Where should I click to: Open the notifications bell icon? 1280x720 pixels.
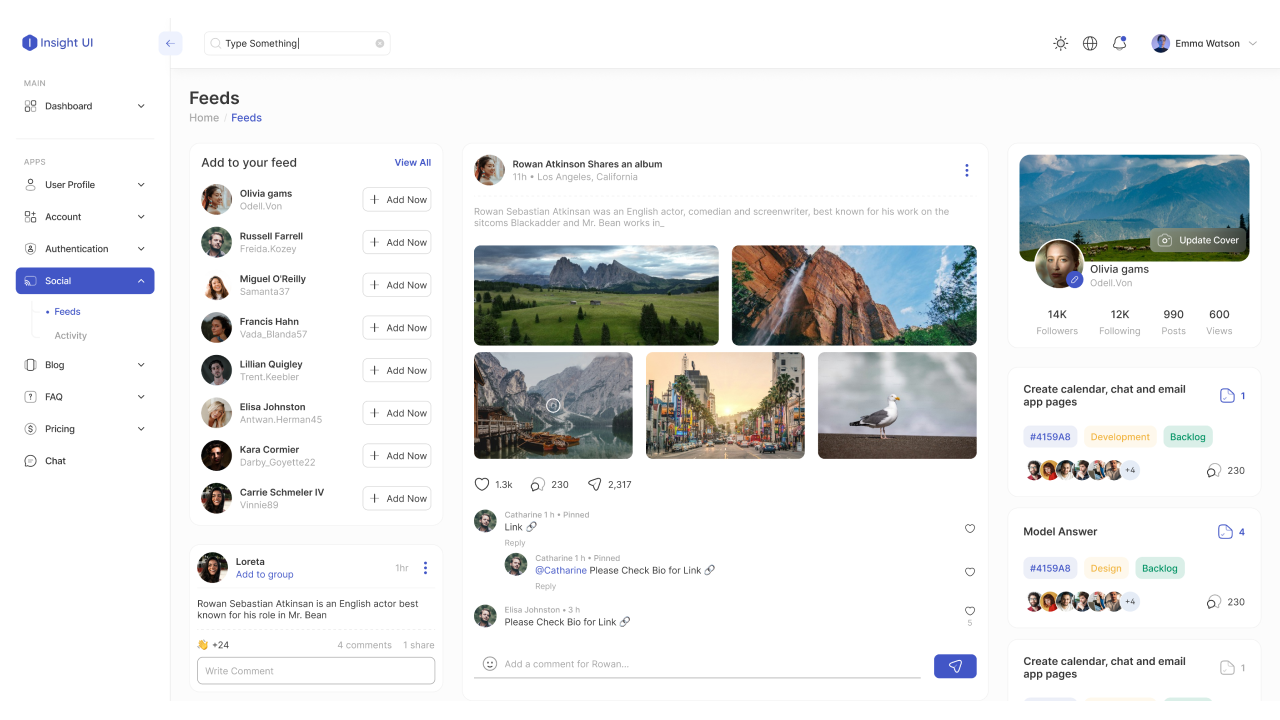1119,43
